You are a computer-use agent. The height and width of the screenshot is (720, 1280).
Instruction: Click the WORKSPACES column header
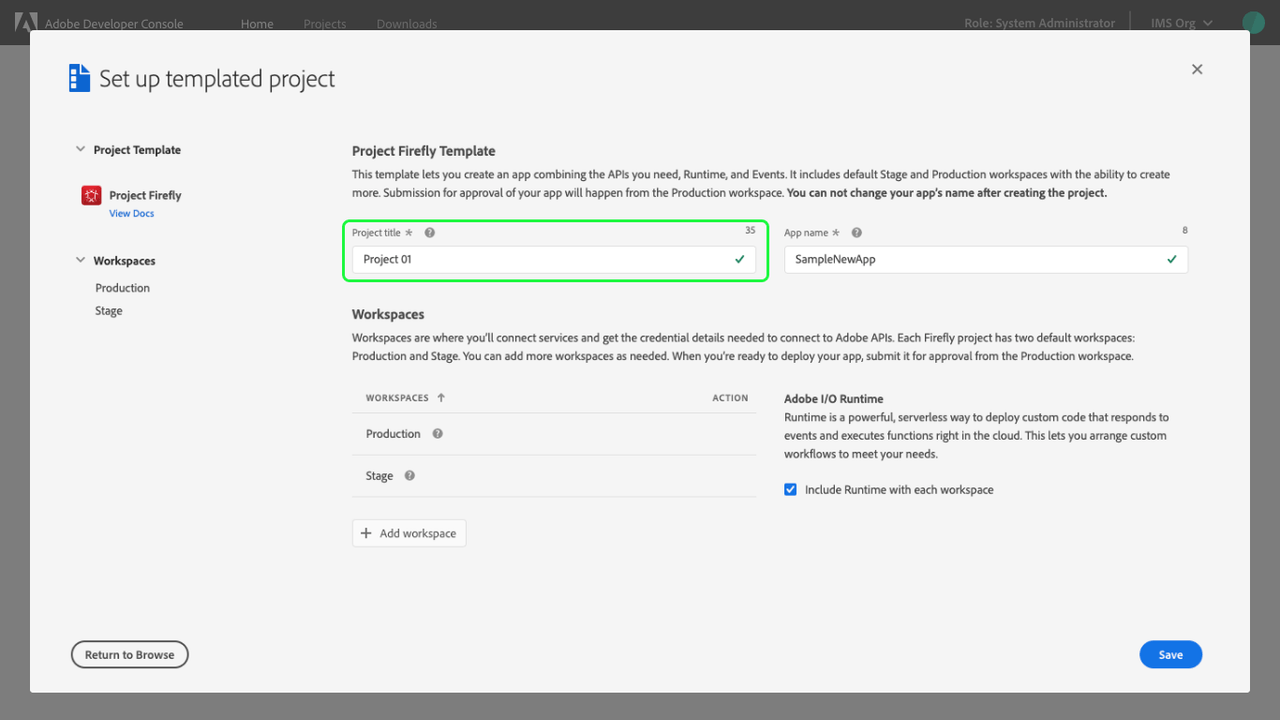397,398
